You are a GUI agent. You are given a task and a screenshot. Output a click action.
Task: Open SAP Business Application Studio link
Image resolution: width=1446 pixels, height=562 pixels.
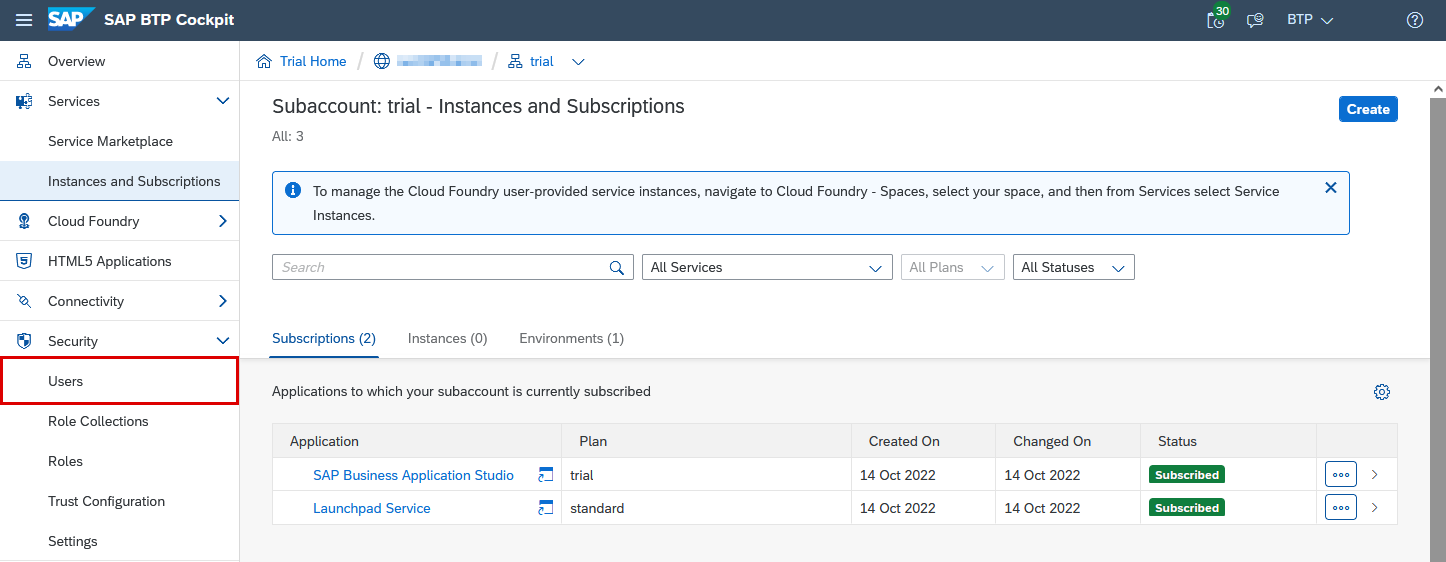(x=413, y=475)
